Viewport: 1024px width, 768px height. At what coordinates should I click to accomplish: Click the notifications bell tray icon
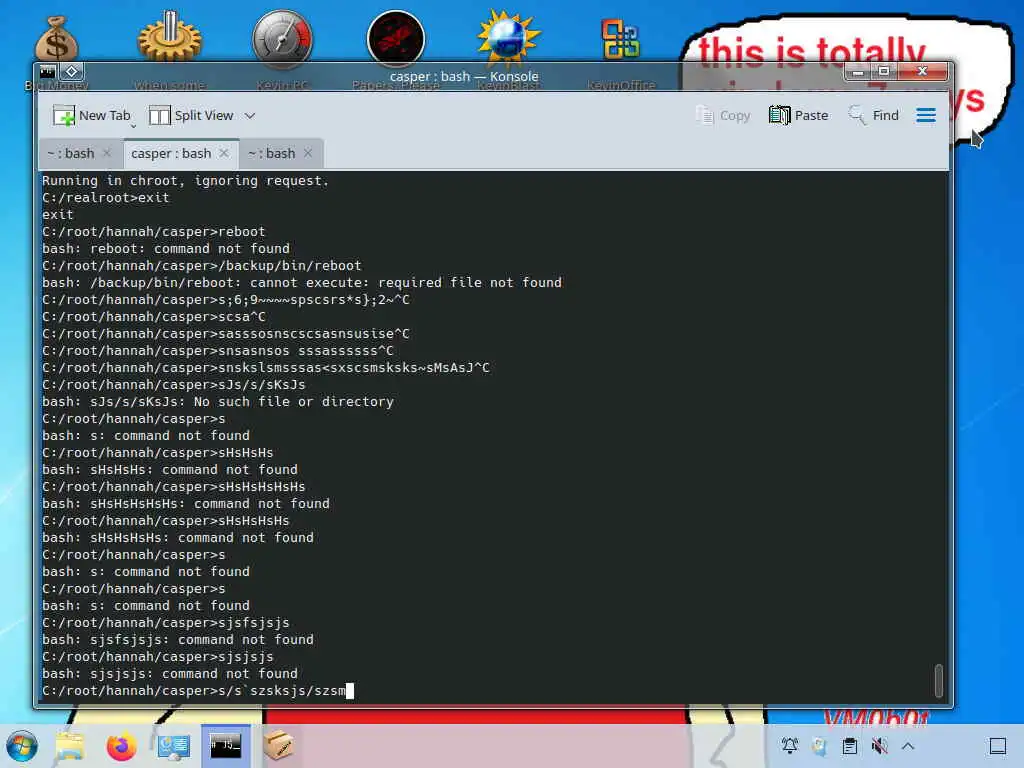click(x=790, y=746)
